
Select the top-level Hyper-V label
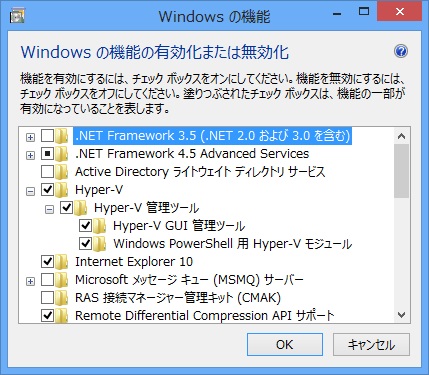pos(99,190)
